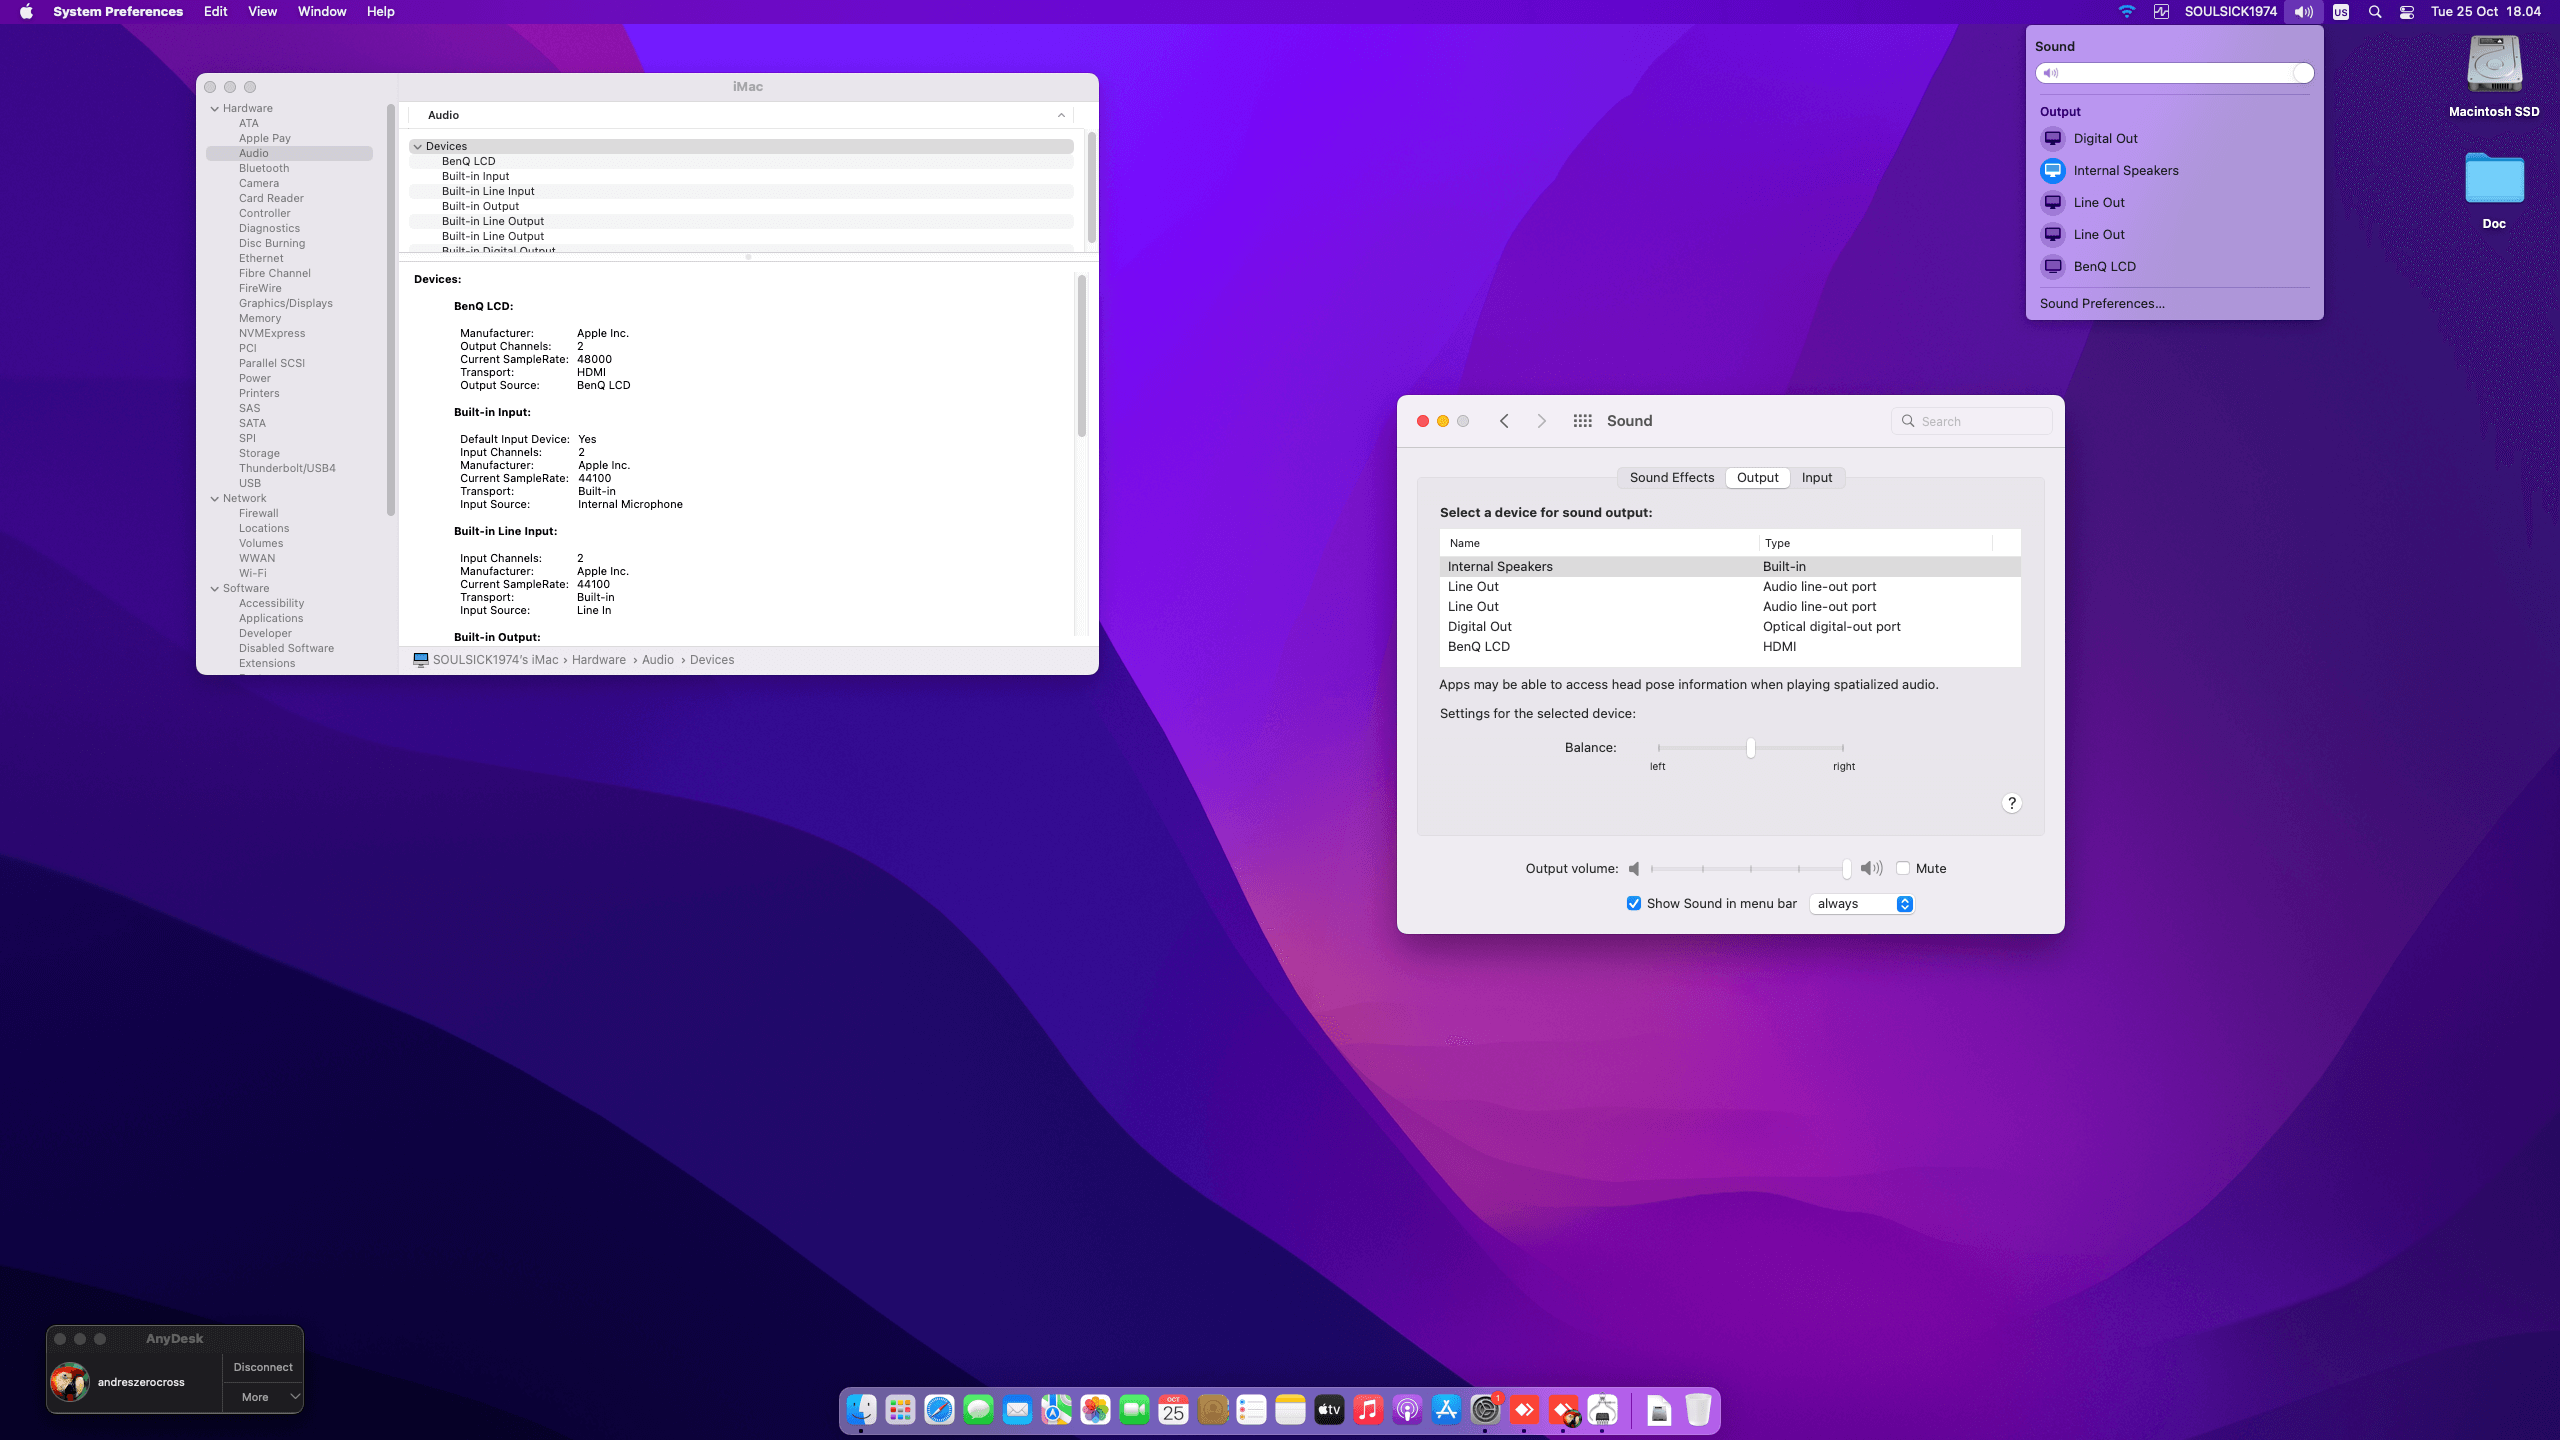The width and height of the screenshot is (2560, 1440).
Task: Open Notes from the Dock
Action: [x=1290, y=1410]
